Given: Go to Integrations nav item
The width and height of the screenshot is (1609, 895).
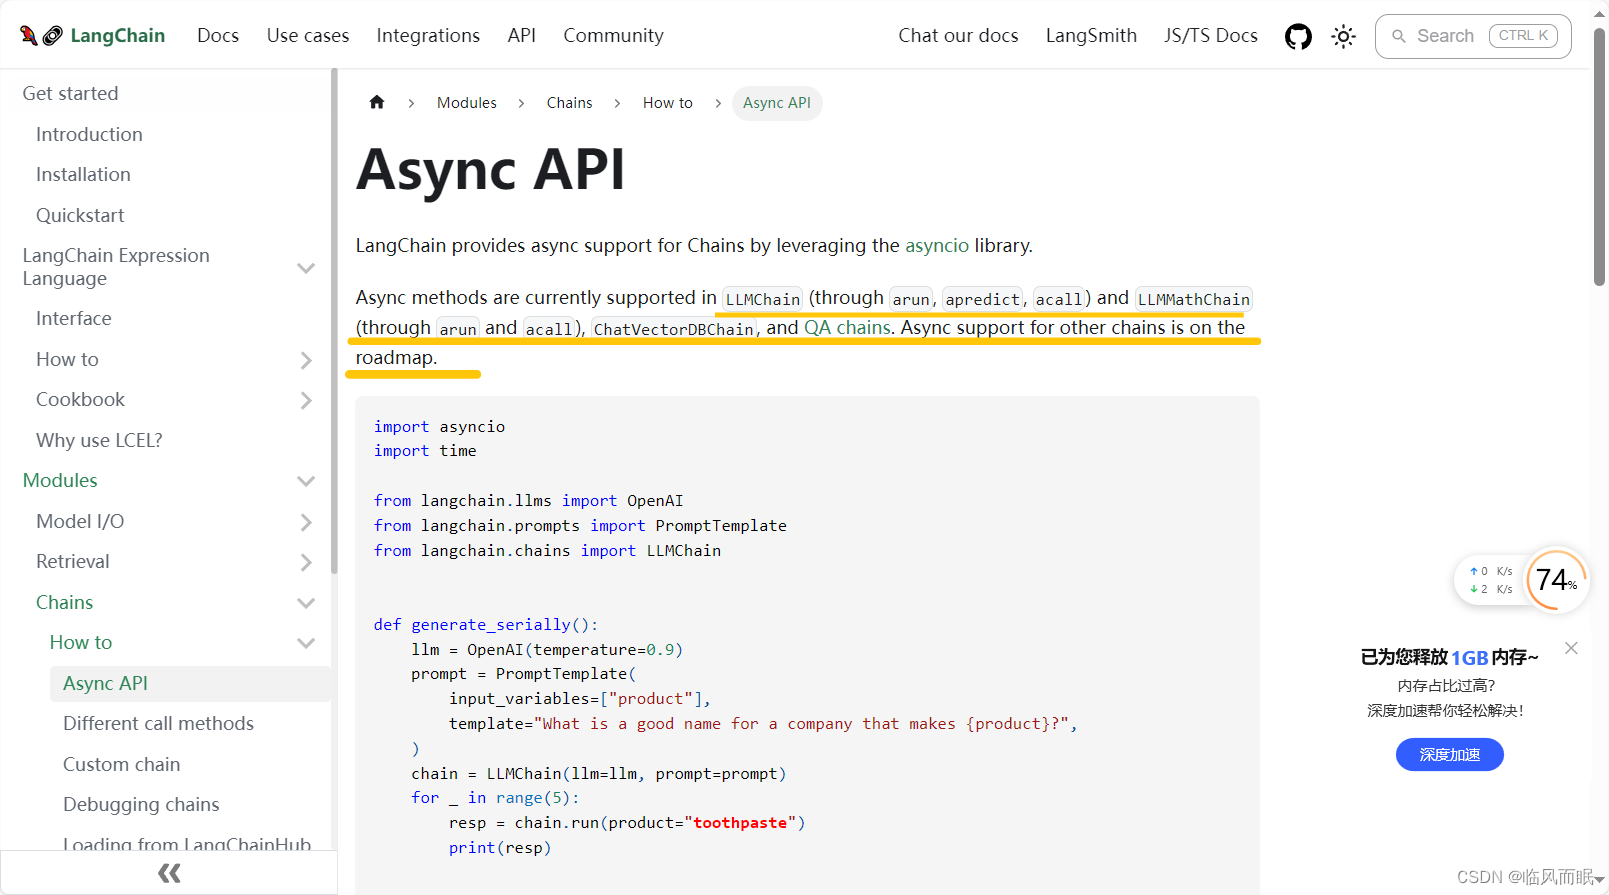Looking at the screenshot, I should coord(428,36).
